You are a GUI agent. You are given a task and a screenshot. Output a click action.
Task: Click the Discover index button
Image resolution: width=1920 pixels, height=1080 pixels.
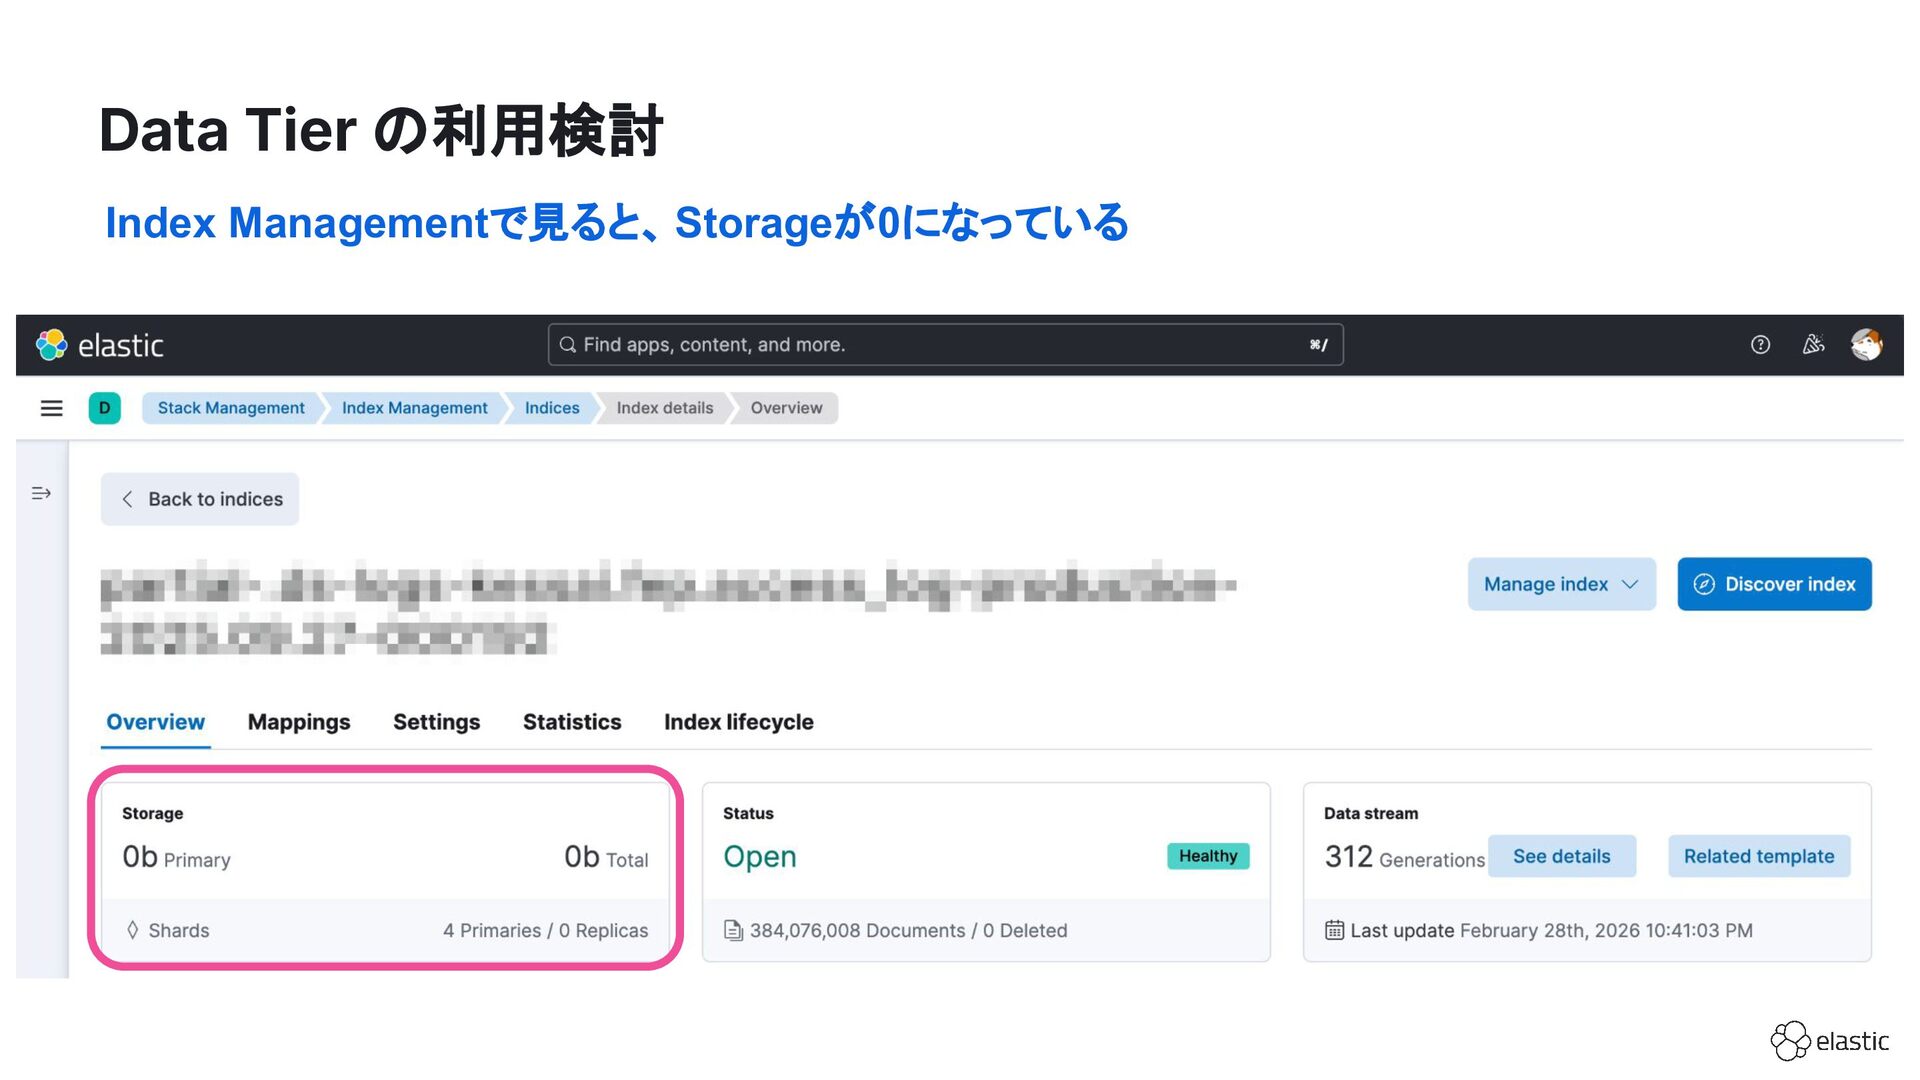[1774, 584]
